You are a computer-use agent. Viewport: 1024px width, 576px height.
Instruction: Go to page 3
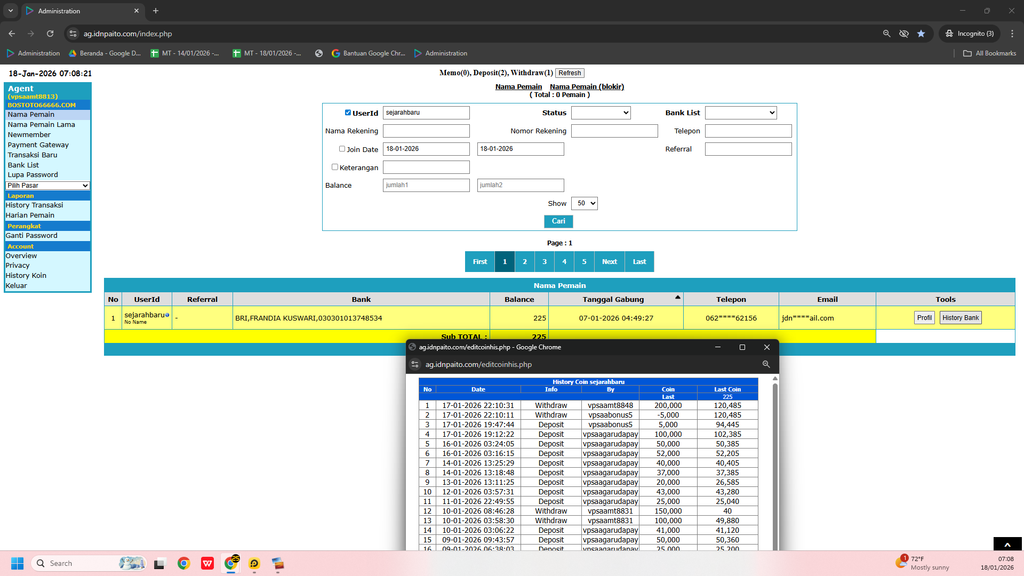coord(544,261)
